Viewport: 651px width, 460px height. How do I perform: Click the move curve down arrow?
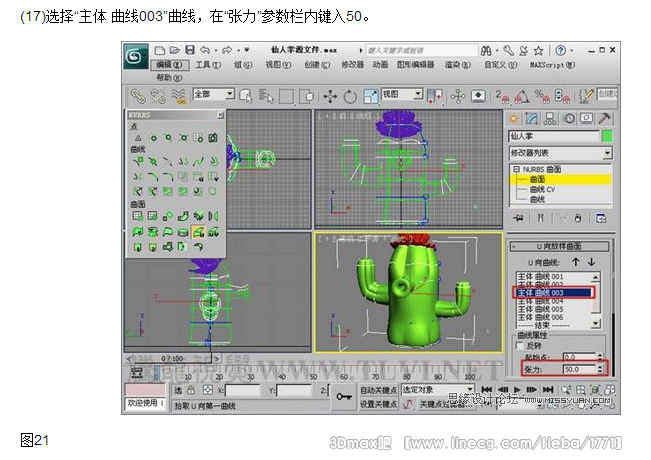tap(592, 262)
